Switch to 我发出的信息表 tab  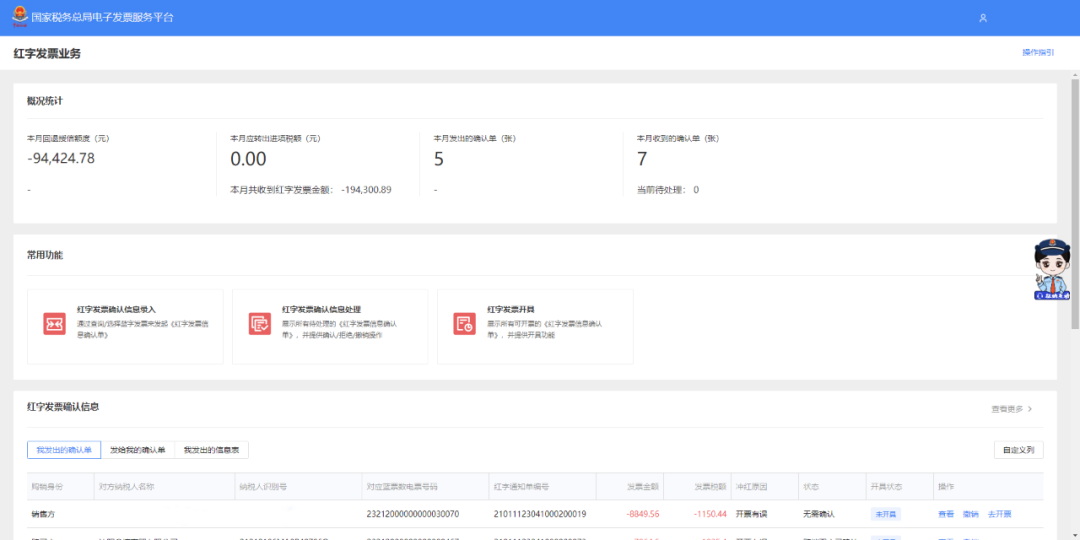click(x=211, y=450)
